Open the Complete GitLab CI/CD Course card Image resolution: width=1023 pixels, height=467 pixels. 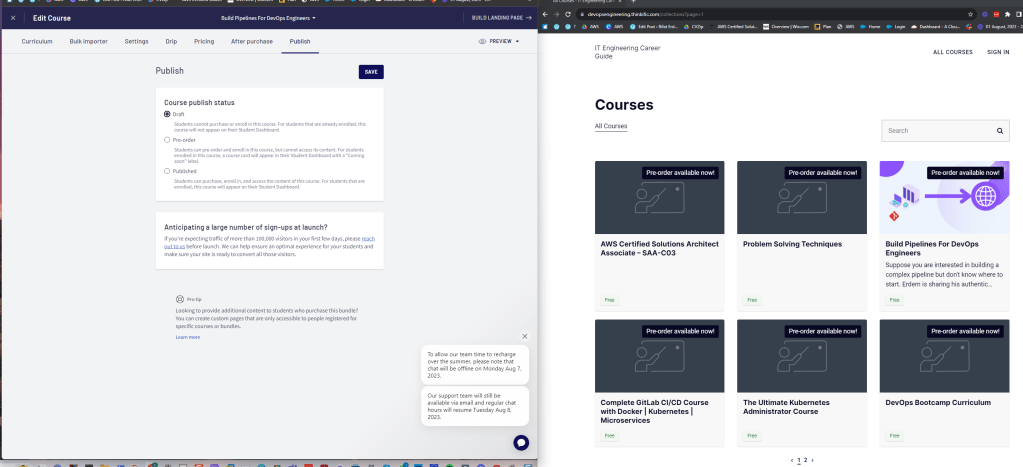(x=660, y=383)
